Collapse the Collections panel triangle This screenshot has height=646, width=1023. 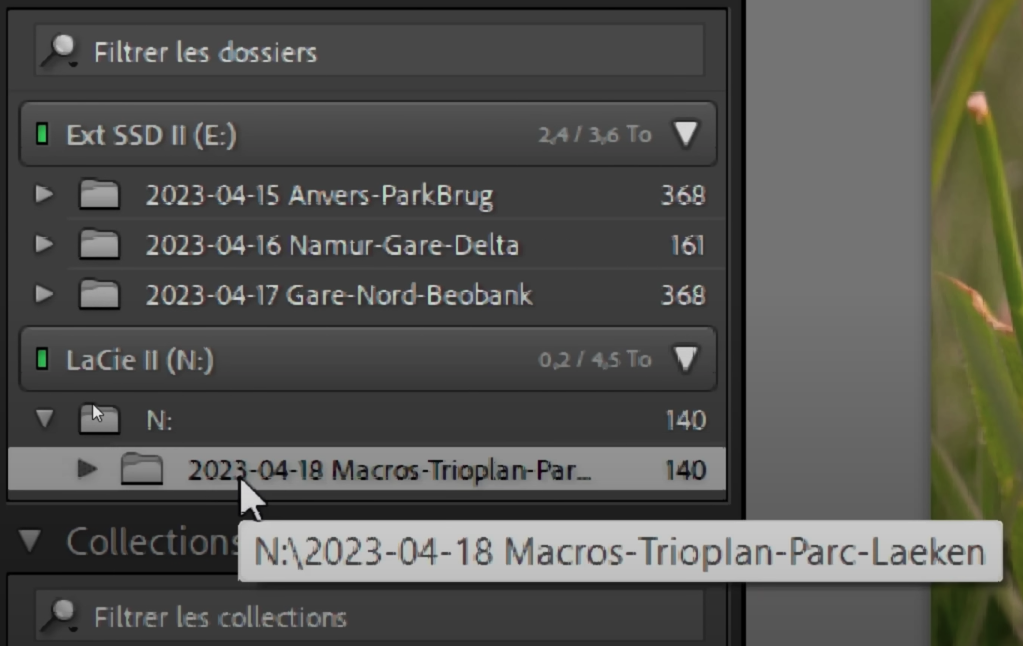[x=30, y=541]
